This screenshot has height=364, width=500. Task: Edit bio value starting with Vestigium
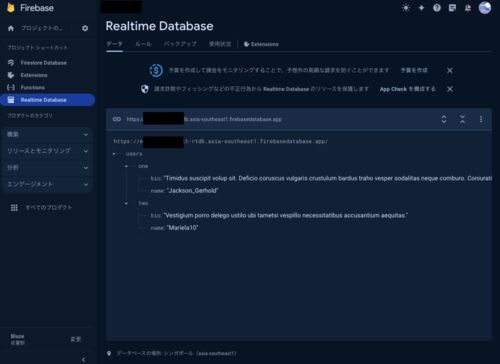286,216
